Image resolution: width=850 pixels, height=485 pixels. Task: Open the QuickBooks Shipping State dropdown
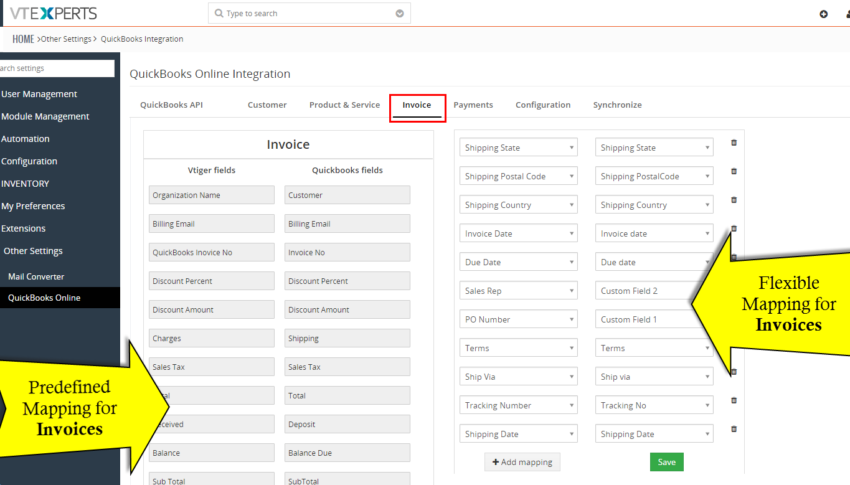[654, 147]
